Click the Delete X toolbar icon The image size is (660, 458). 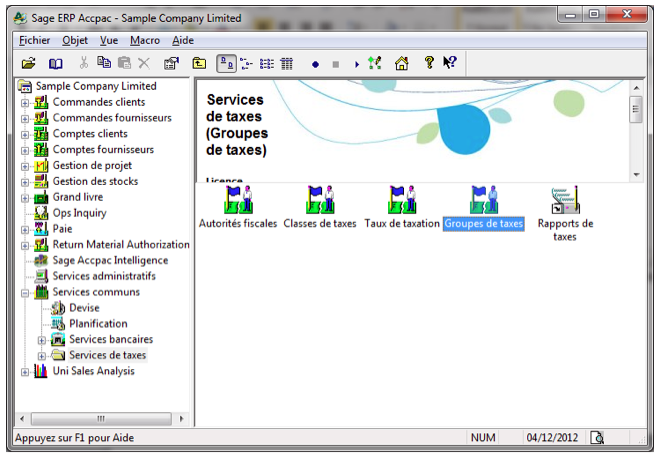tap(144, 64)
